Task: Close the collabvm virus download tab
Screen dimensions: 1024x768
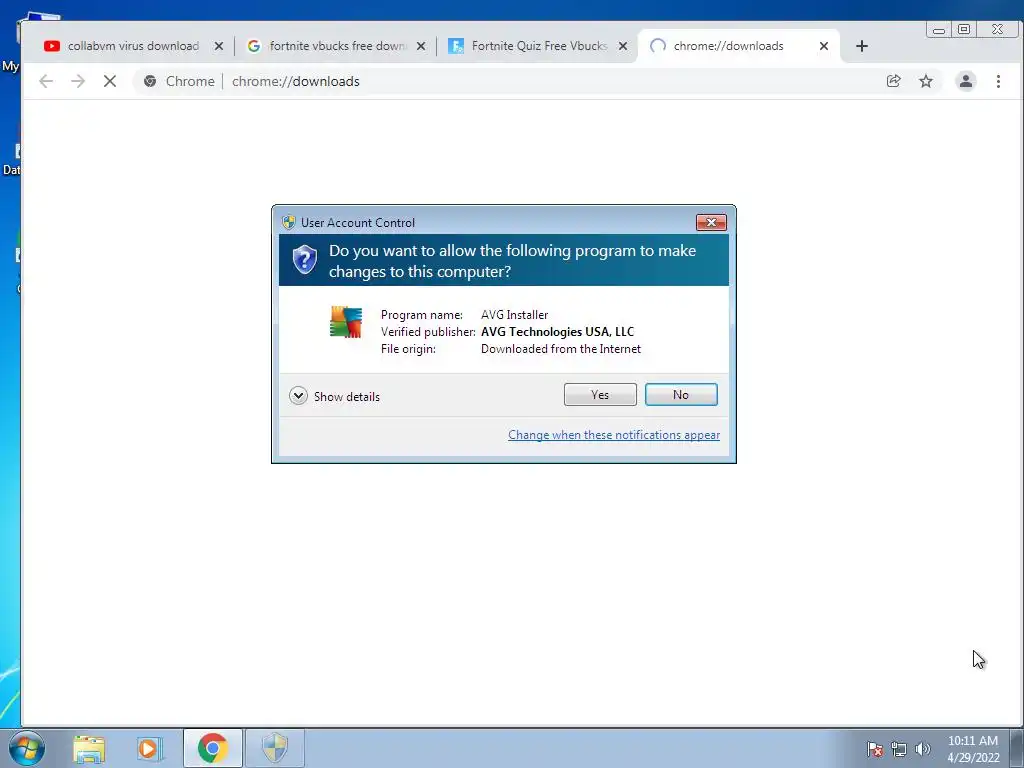Action: 219,46
